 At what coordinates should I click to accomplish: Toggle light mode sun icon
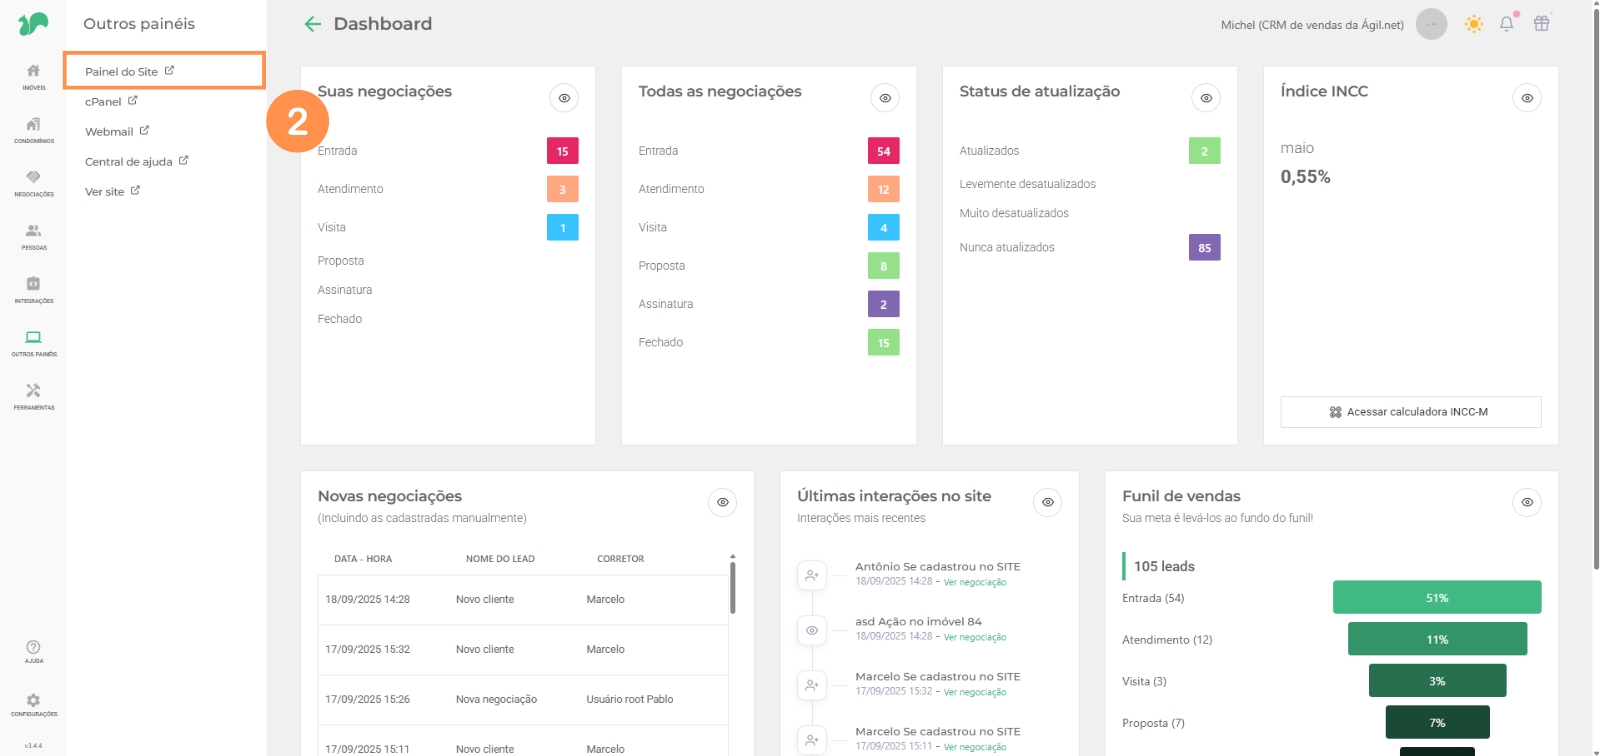1473,24
